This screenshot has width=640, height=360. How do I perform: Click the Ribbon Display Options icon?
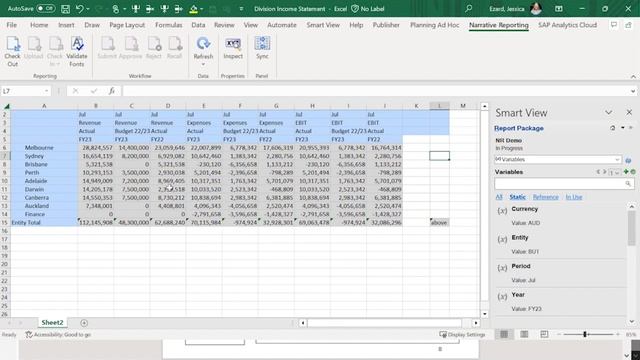559,9
